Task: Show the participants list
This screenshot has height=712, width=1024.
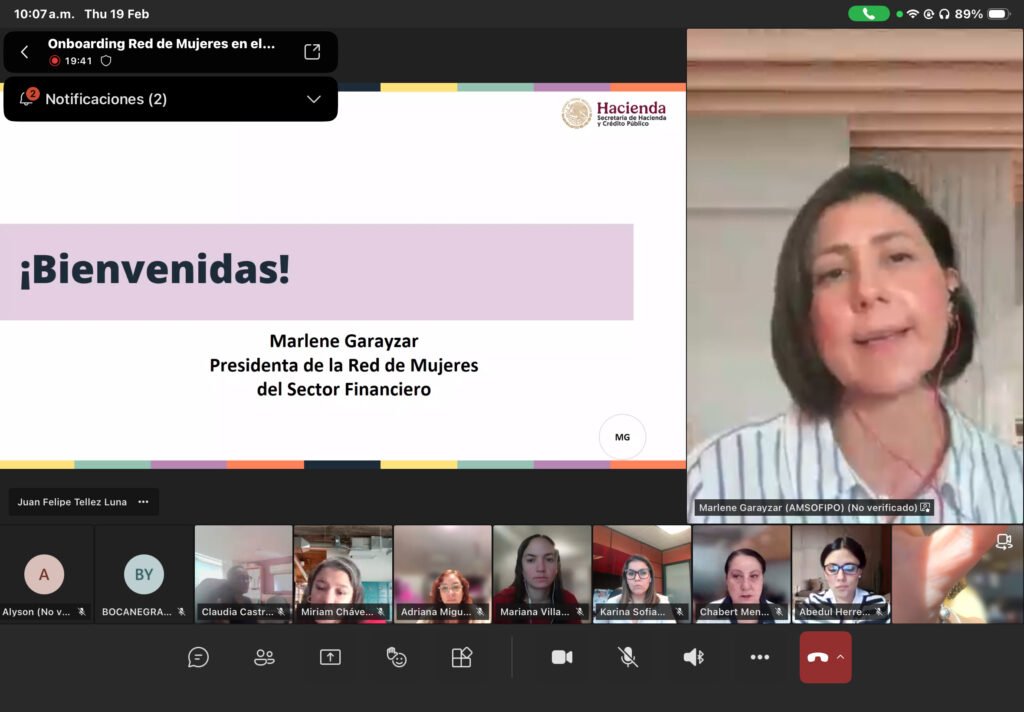Action: [264, 657]
